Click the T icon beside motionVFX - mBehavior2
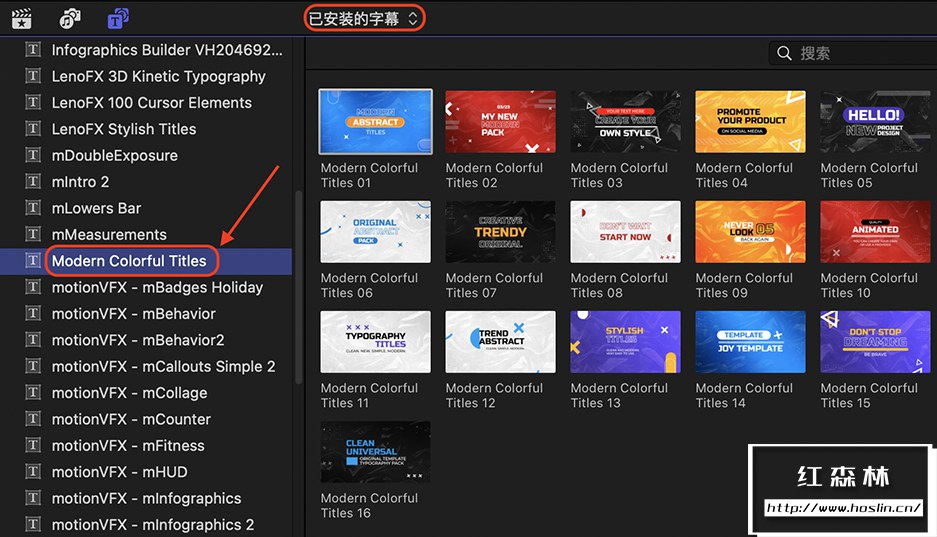Viewport: 937px width, 537px height. pyautogui.click(x=33, y=339)
